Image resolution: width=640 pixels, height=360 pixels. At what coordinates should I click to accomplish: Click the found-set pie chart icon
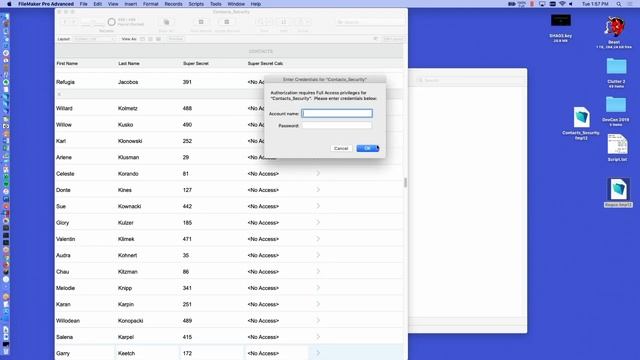[x=111, y=22]
